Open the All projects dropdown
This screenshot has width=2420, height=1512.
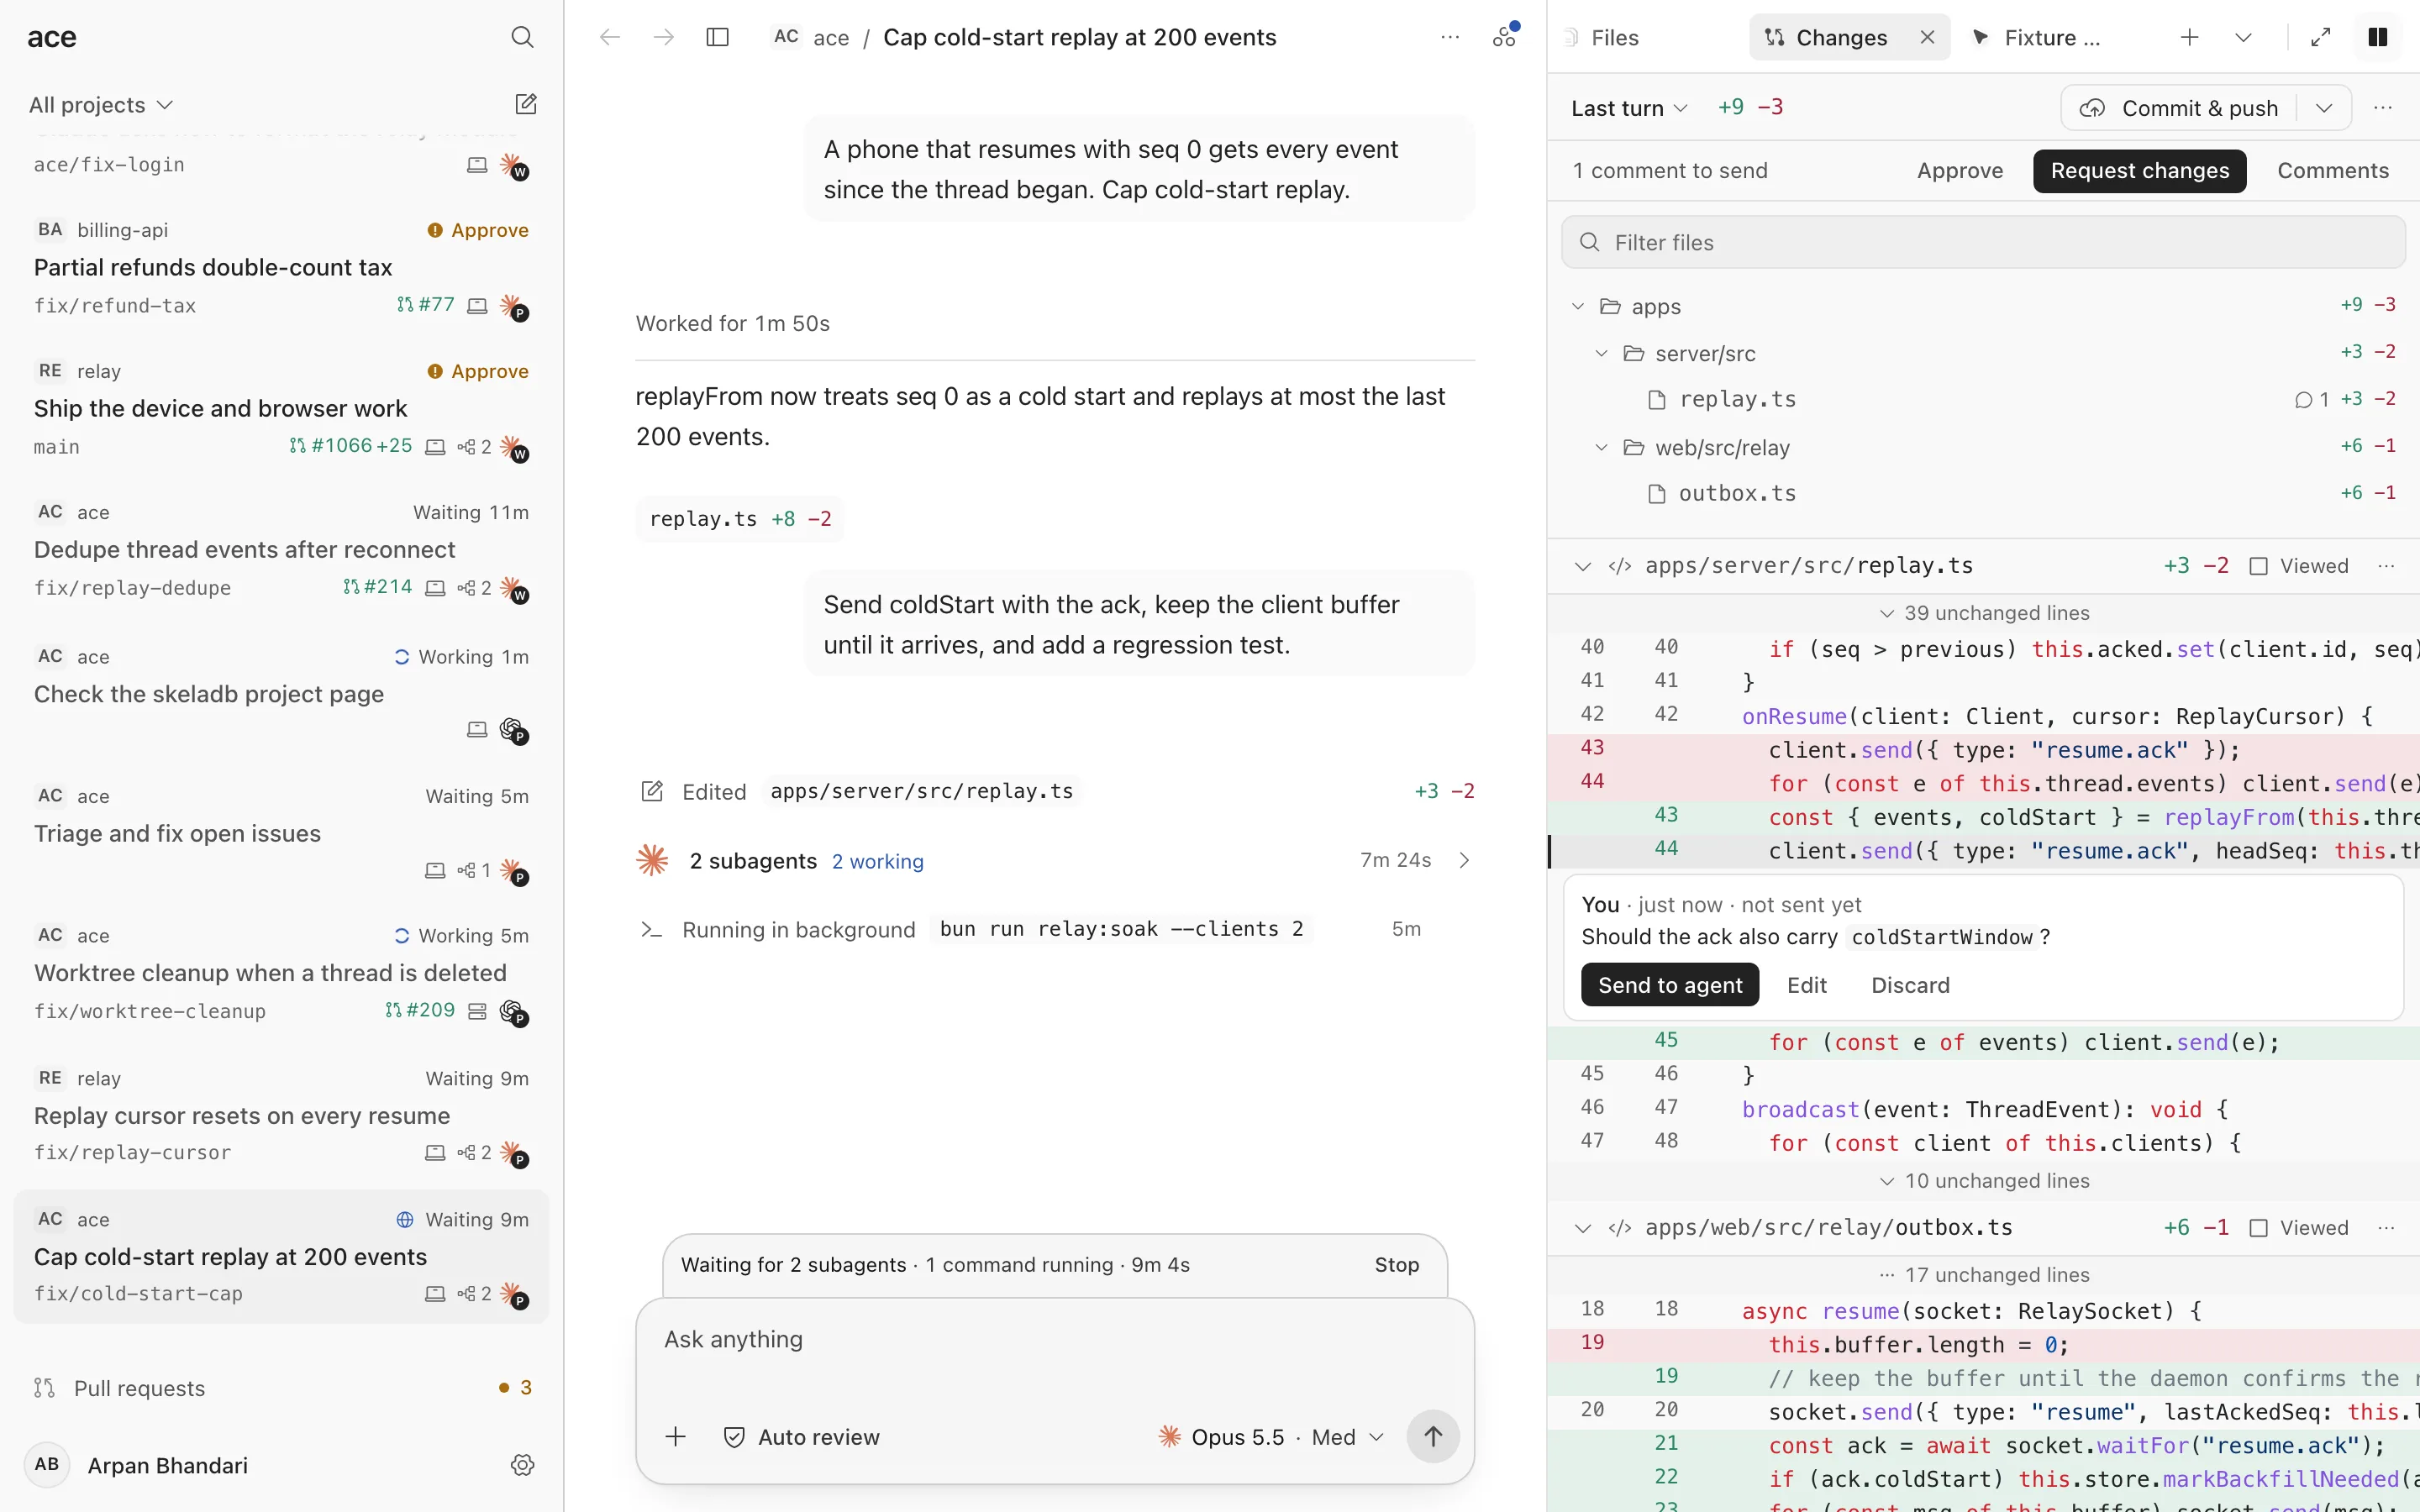[x=101, y=105]
